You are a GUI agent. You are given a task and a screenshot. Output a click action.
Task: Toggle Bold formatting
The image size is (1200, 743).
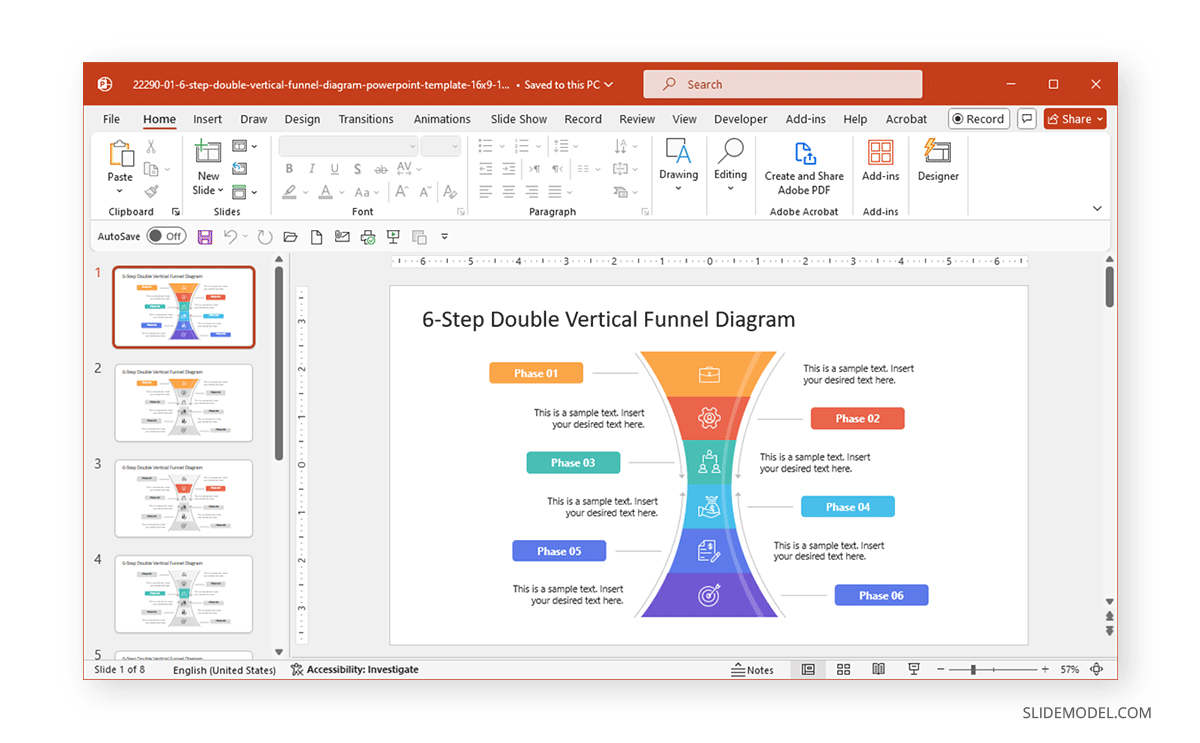click(x=290, y=169)
